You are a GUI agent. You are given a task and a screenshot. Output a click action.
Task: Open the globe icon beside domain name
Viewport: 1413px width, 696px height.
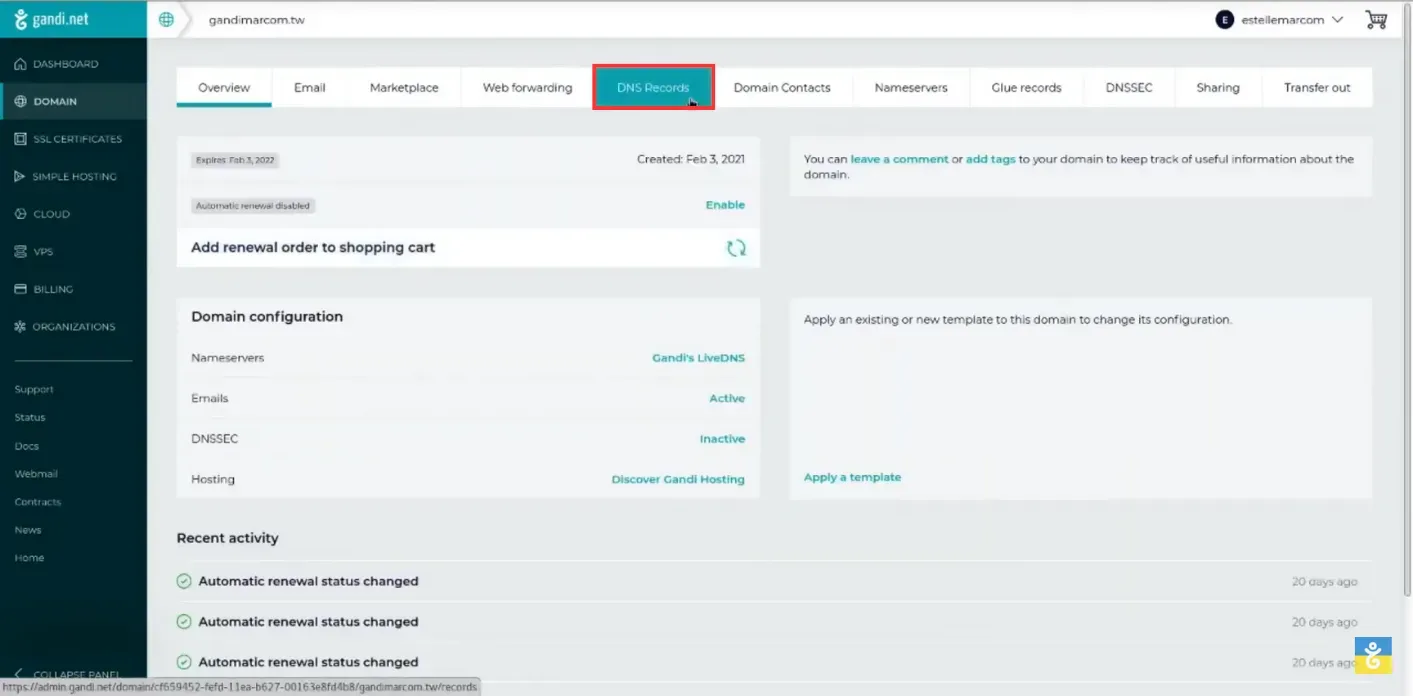166,19
